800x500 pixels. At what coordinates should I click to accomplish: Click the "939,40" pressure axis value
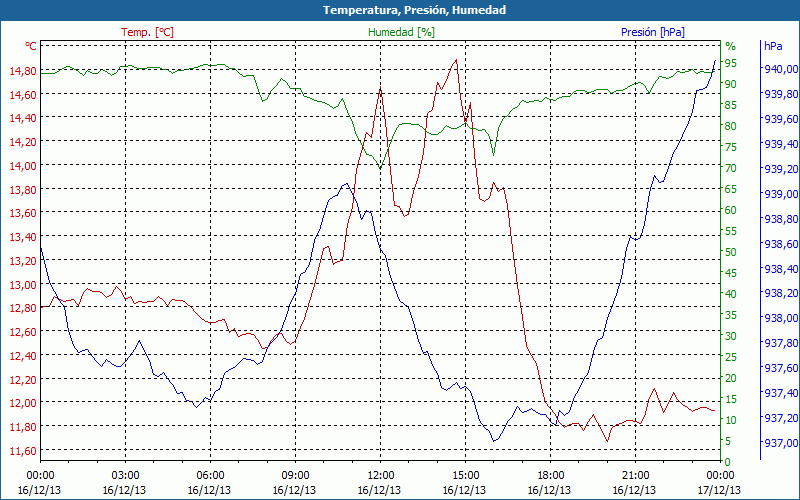[780, 144]
